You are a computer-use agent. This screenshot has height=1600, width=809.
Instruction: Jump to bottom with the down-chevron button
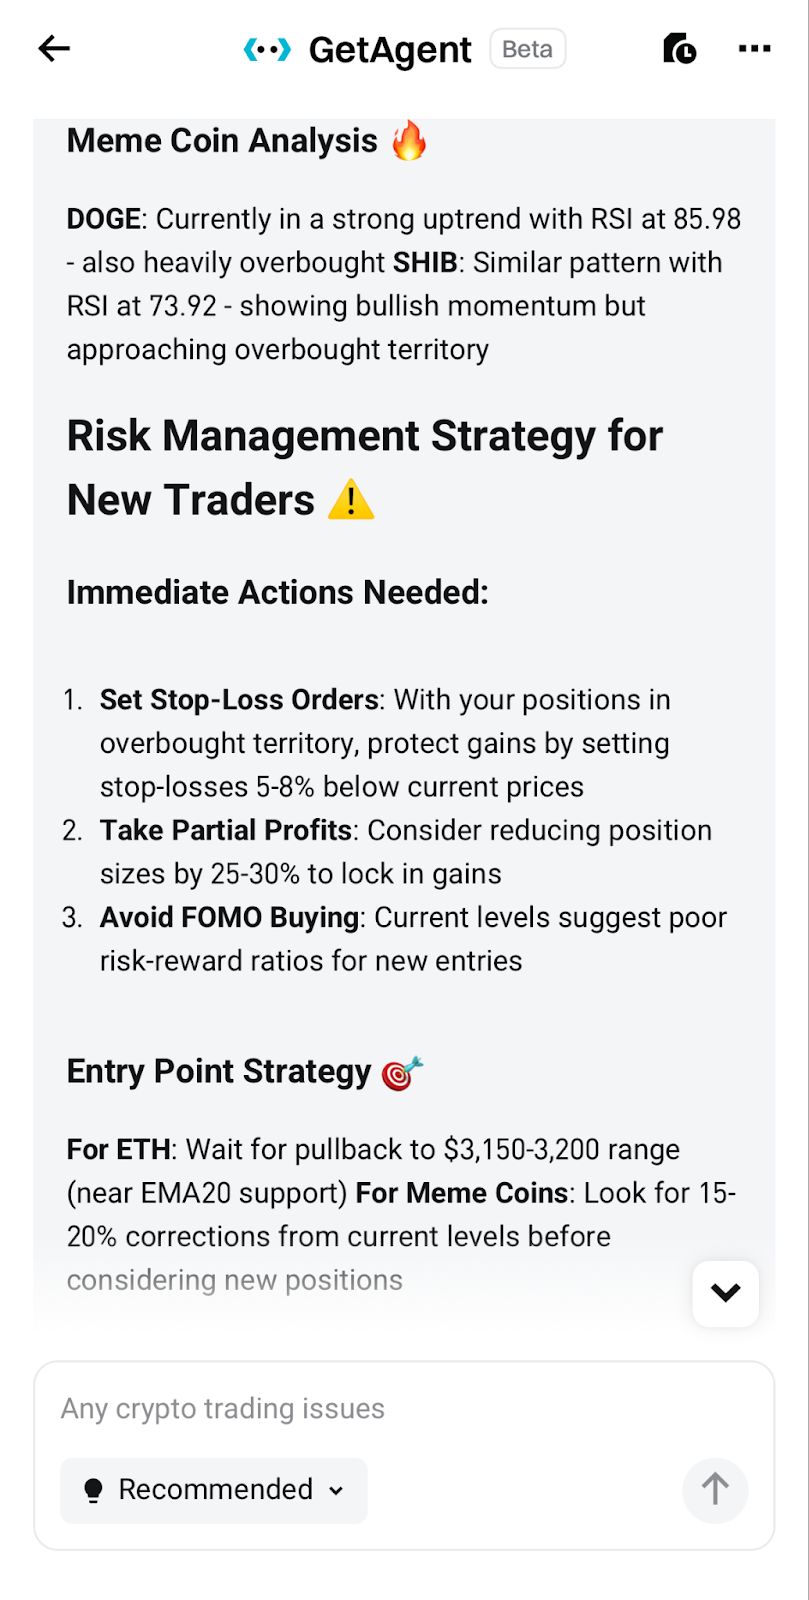point(725,1293)
